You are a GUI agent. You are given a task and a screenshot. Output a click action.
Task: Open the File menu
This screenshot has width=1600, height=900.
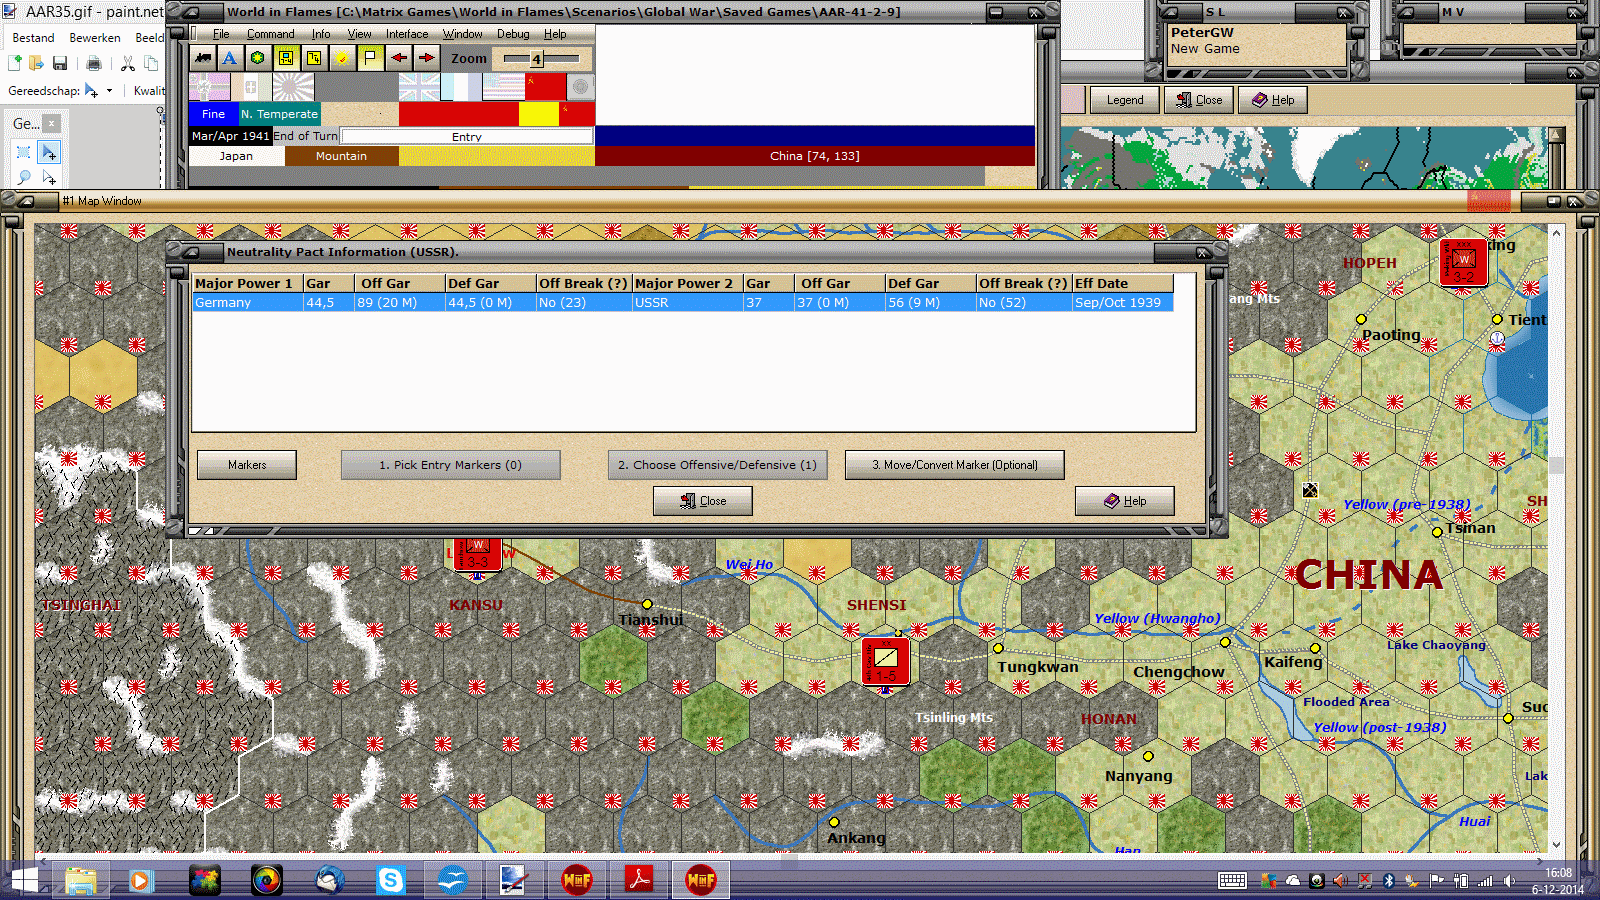click(221, 34)
